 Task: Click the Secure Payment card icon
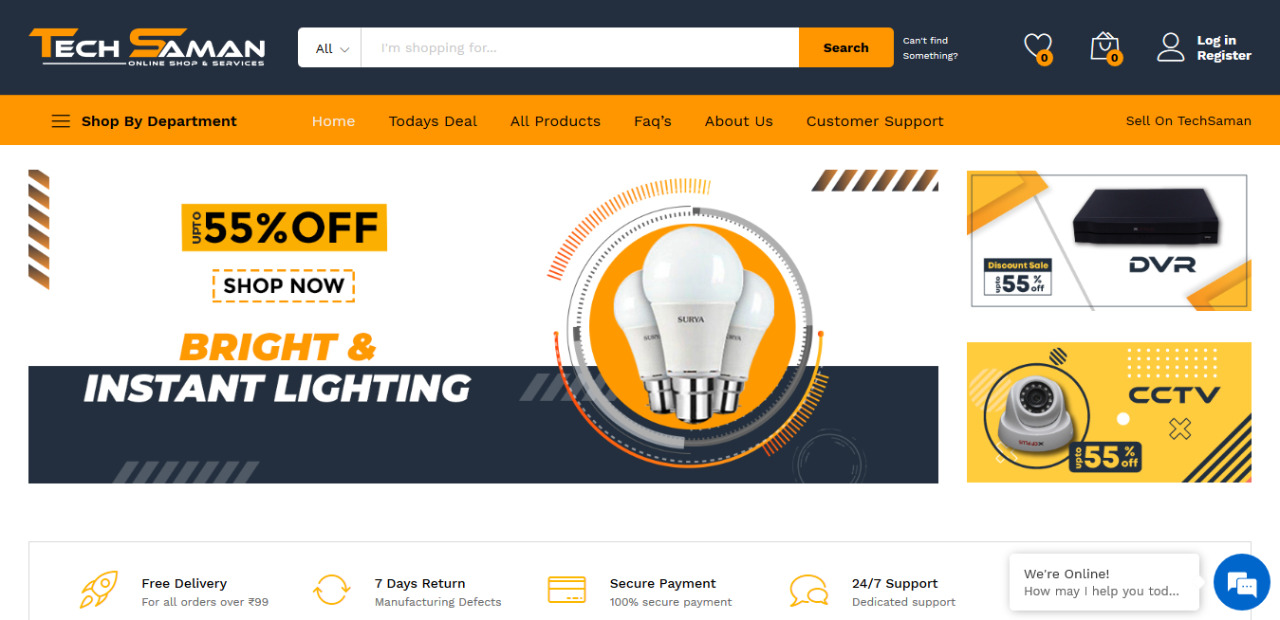566,589
